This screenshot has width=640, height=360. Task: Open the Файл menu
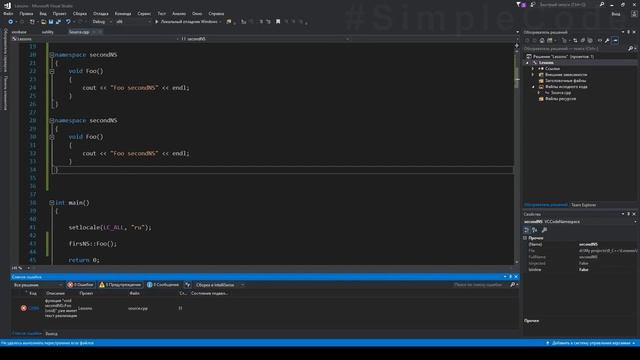[x=8, y=13]
